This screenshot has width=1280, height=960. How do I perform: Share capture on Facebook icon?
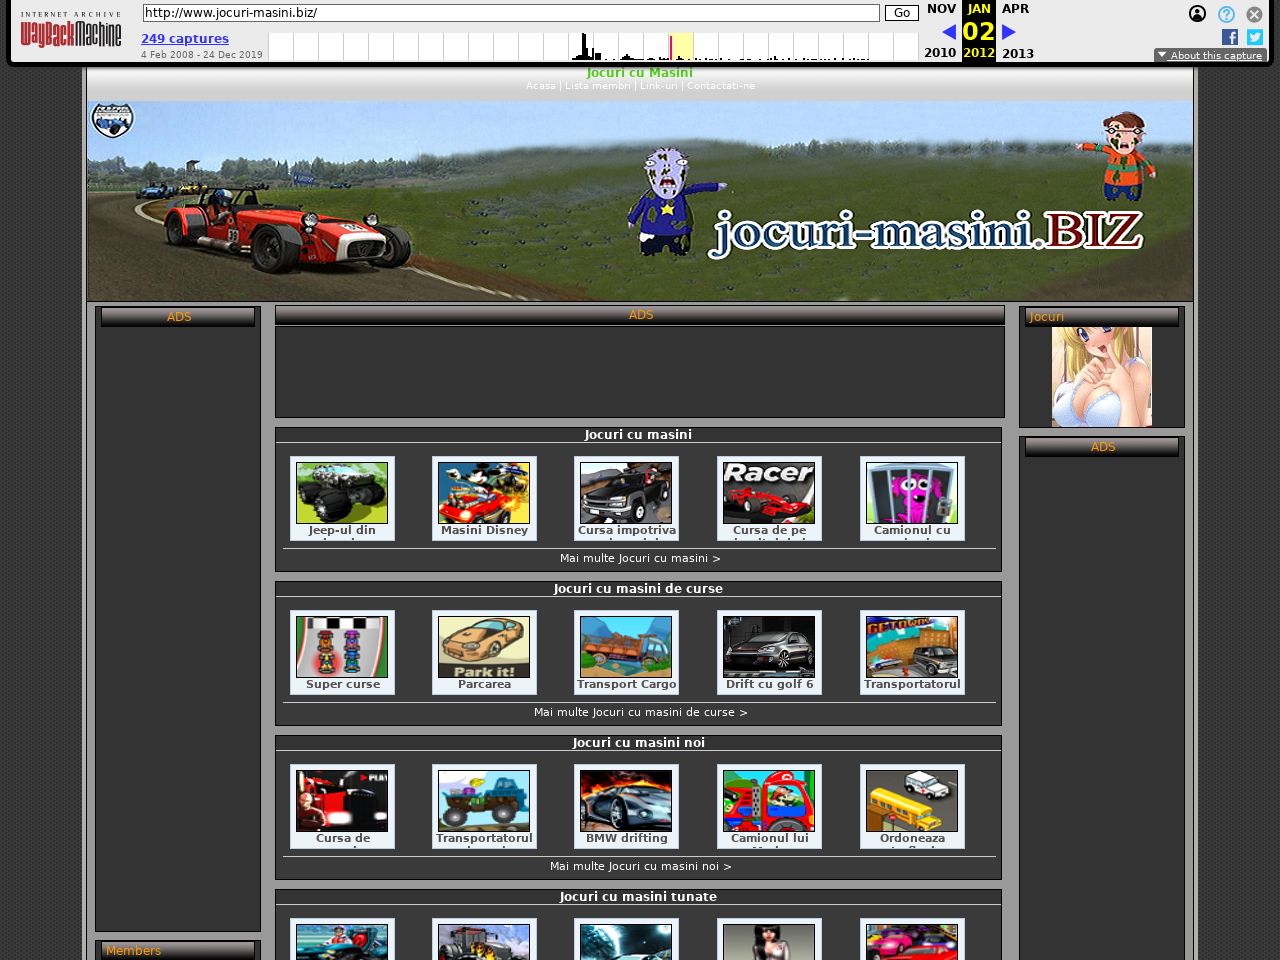click(1230, 37)
